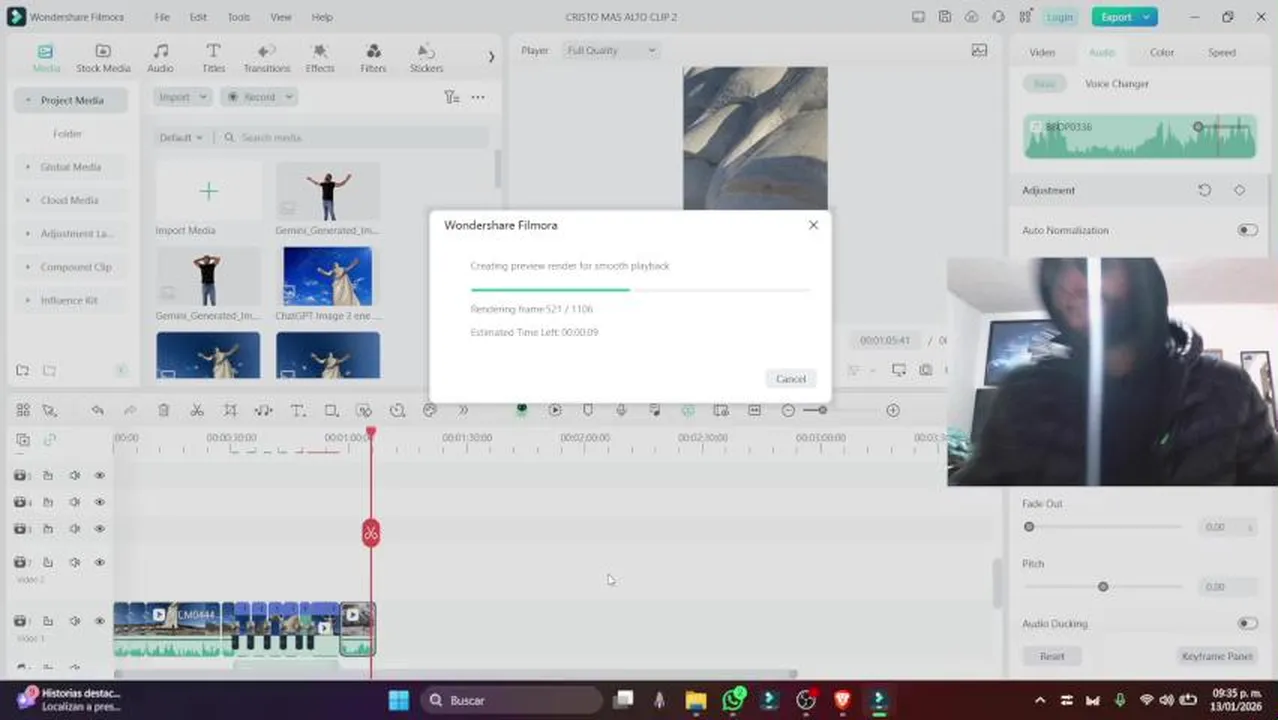Screen dimensions: 1278x720
Task: Expand the Compound Clip tree item
Action: pyautogui.click(x=28, y=267)
